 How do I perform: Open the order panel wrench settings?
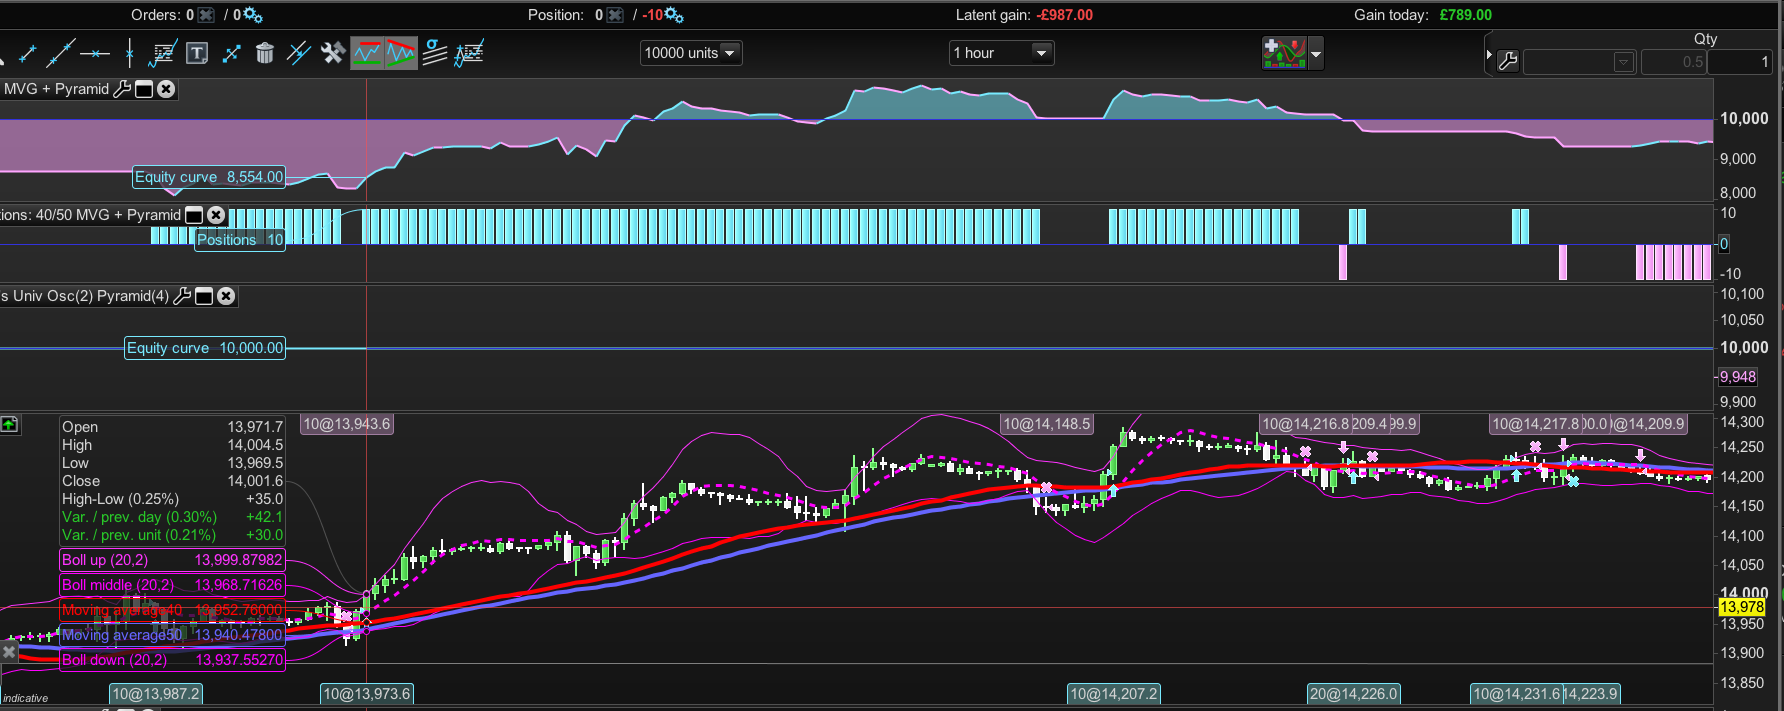point(1508,62)
